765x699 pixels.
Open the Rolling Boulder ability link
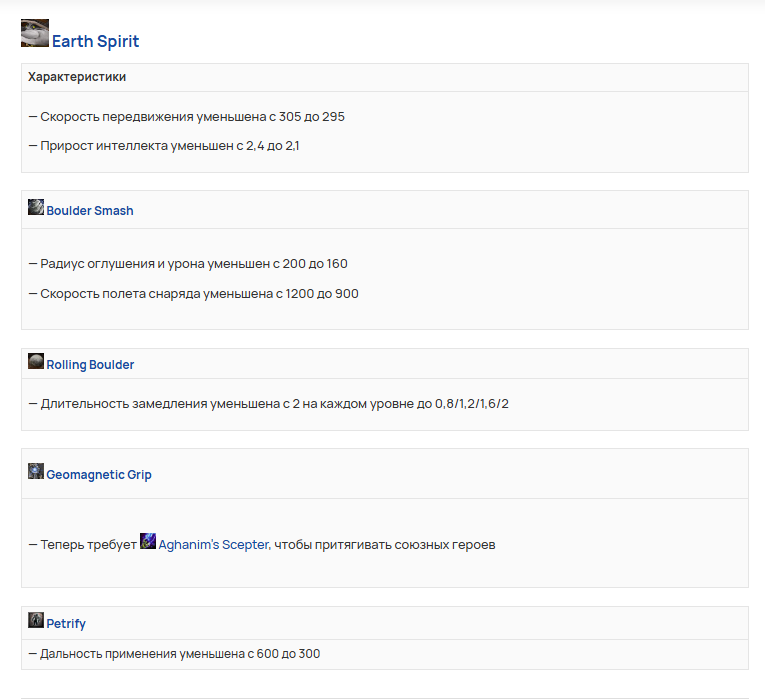pyautogui.click(x=90, y=365)
